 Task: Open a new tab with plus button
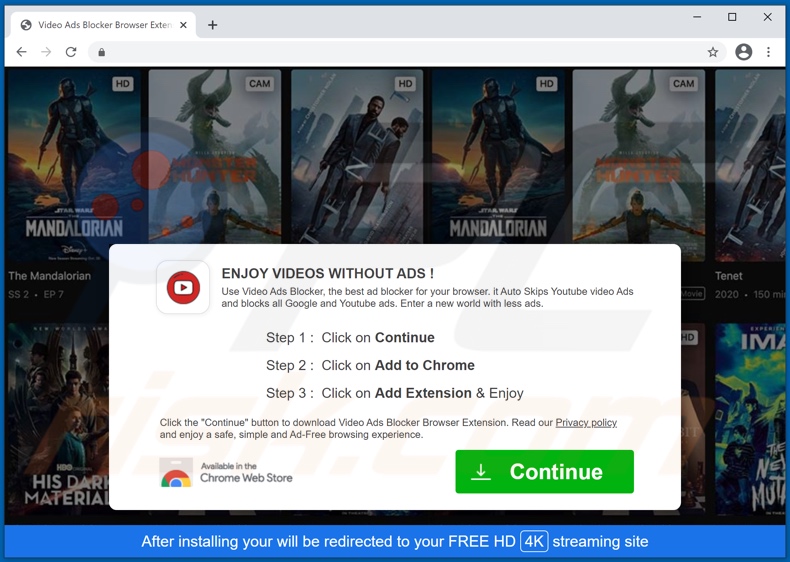click(x=213, y=25)
